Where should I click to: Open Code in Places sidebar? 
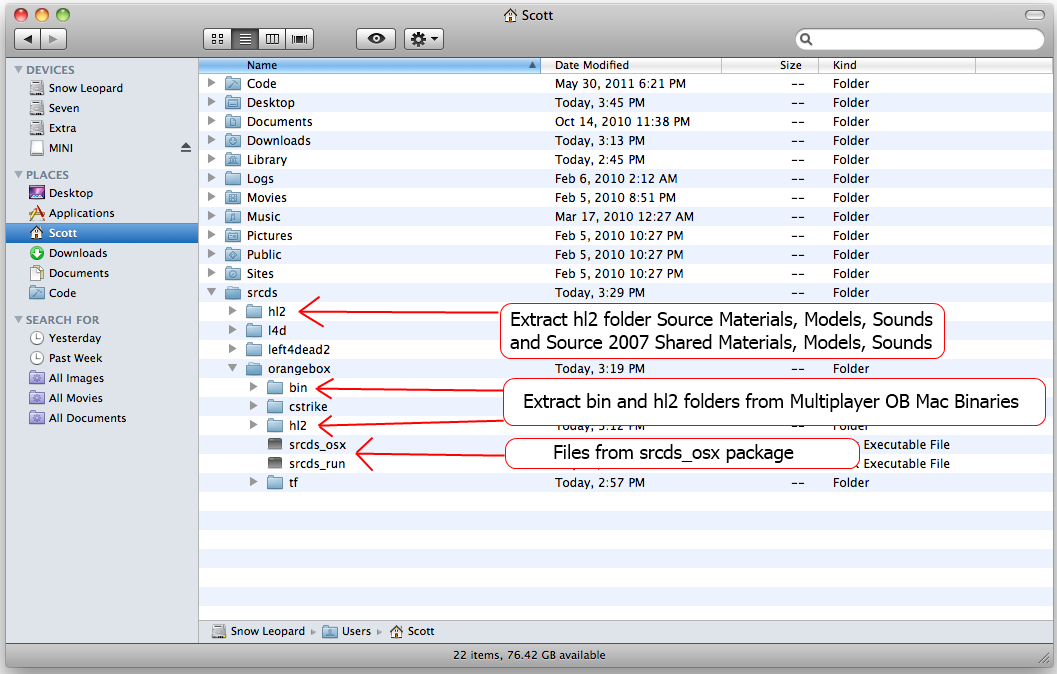pos(62,293)
